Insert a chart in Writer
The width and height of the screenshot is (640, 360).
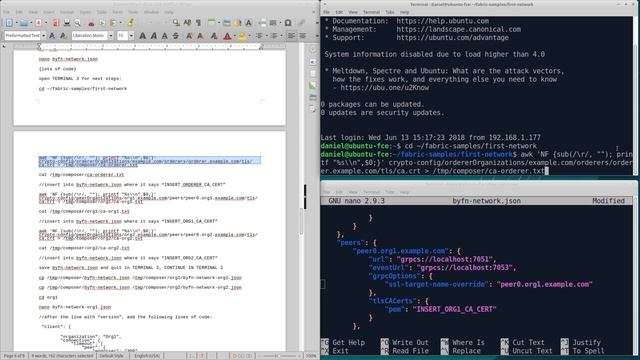pyautogui.click(x=237, y=23)
